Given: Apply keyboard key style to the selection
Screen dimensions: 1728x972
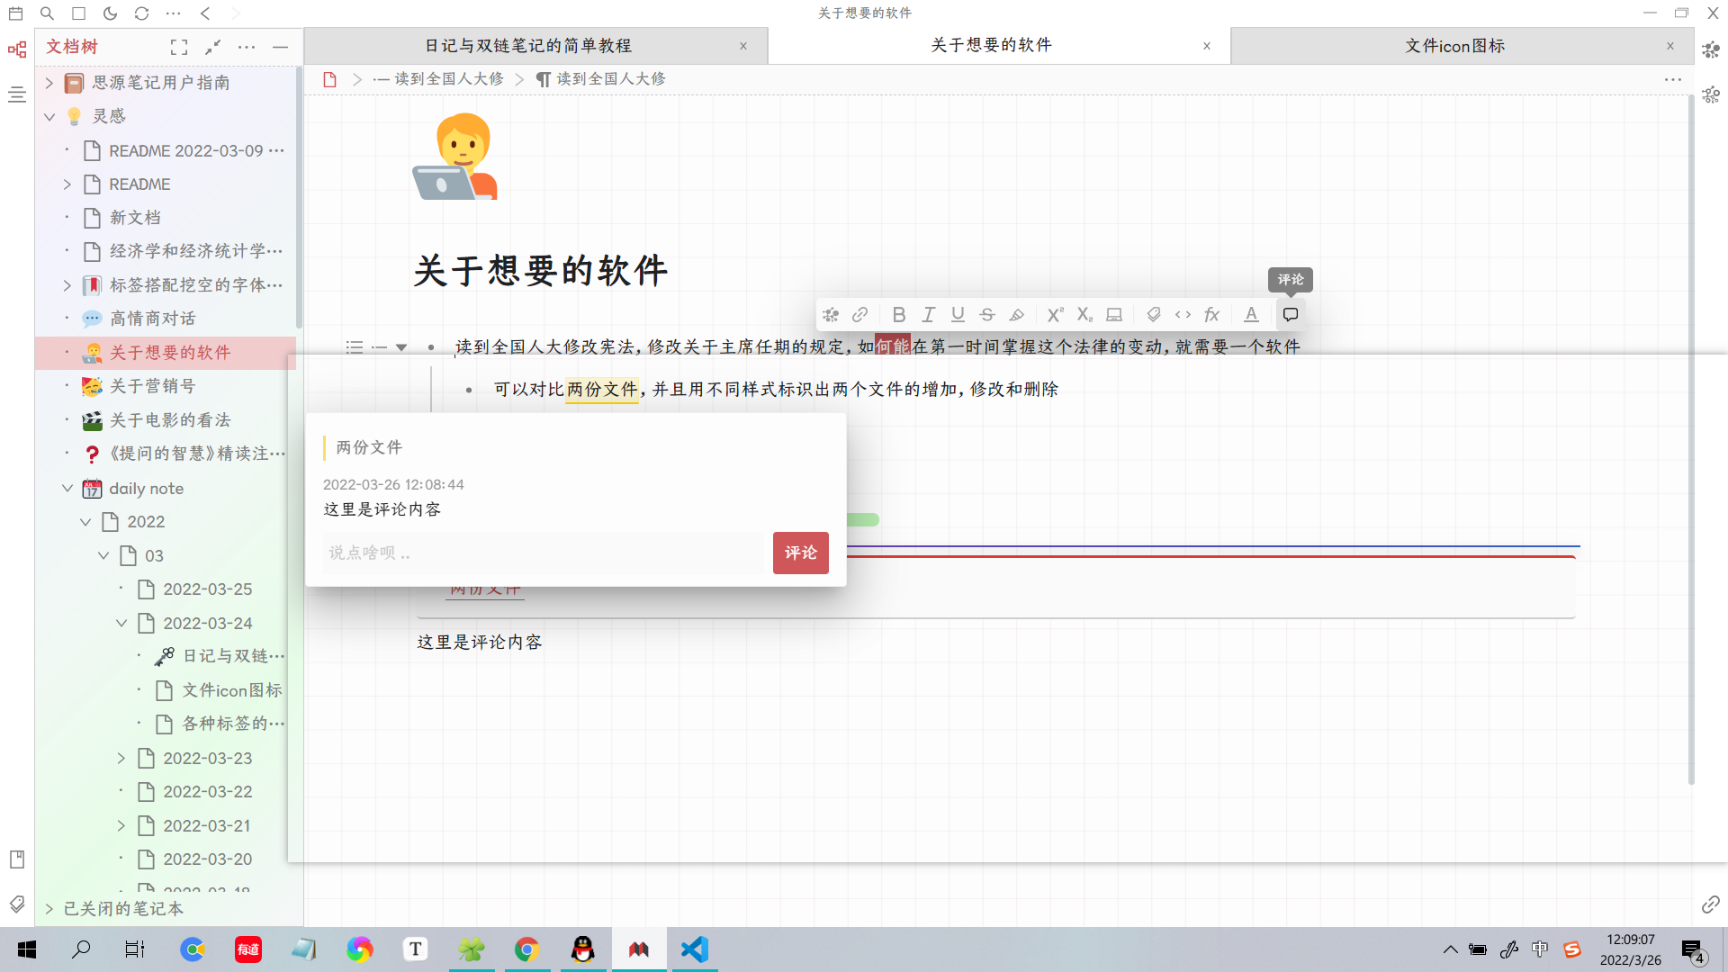Looking at the screenshot, I should pos(1114,315).
